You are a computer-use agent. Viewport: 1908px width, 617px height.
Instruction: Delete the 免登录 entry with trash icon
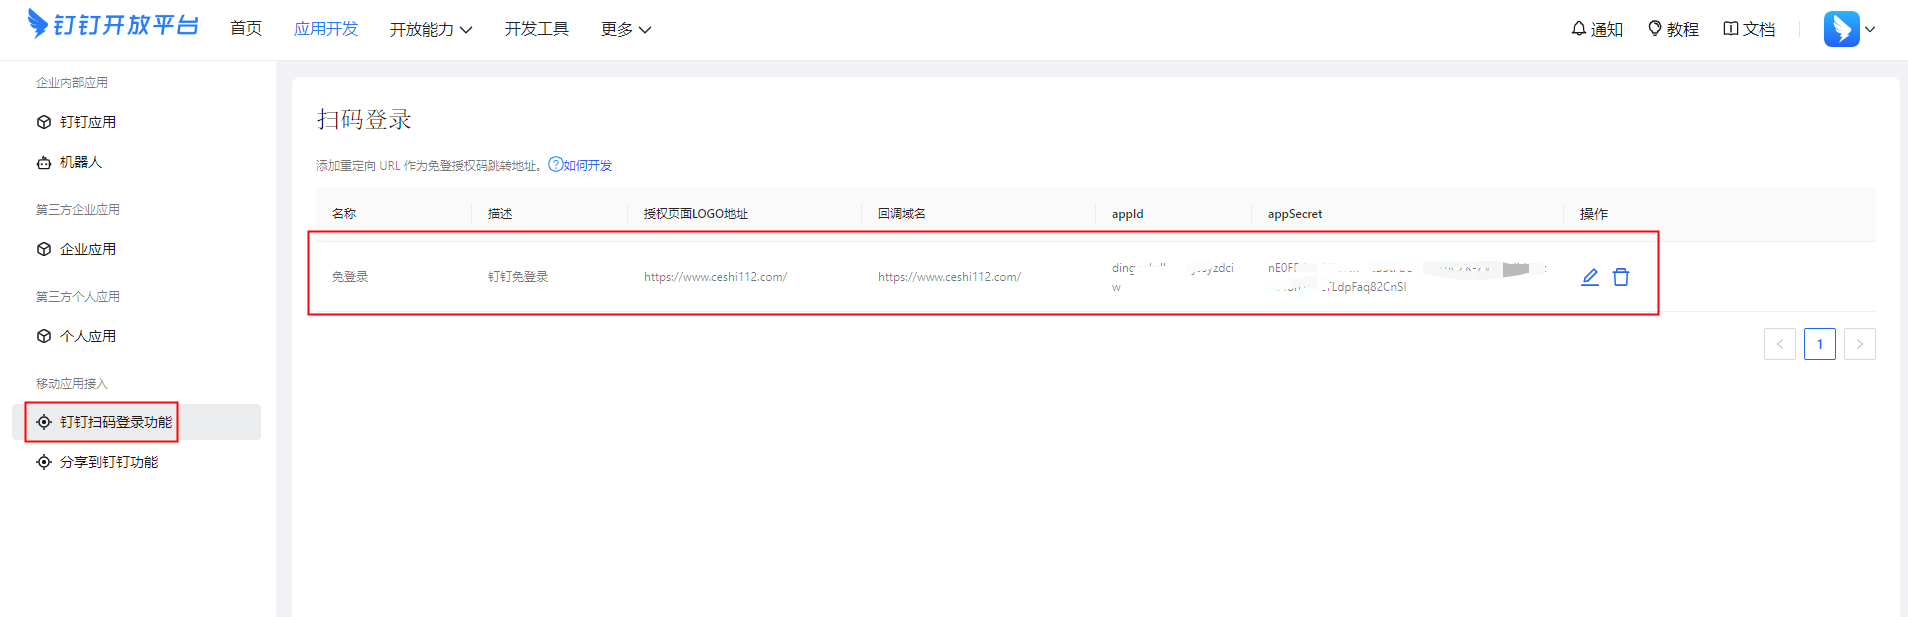pos(1621,277)
